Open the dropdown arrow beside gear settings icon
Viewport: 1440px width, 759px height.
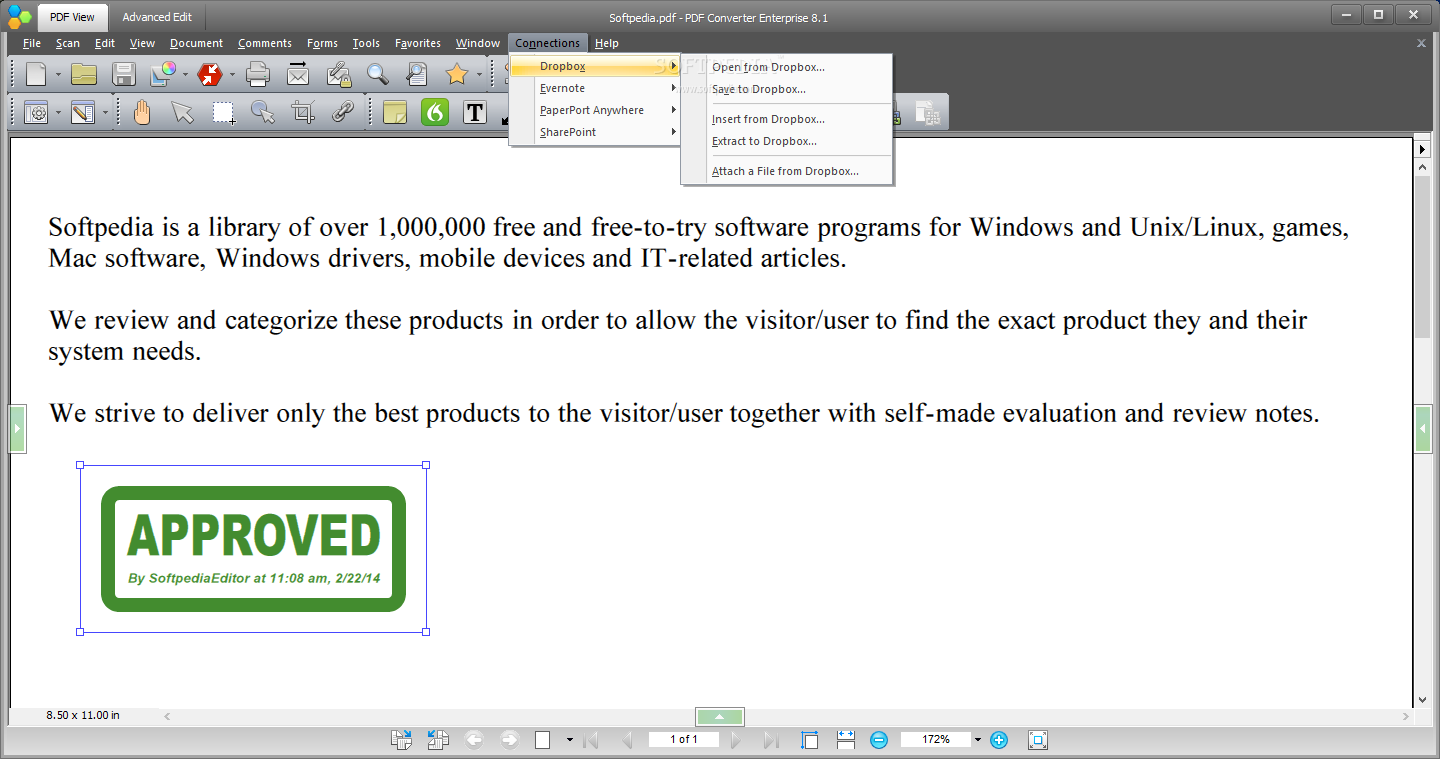(58, 112)
